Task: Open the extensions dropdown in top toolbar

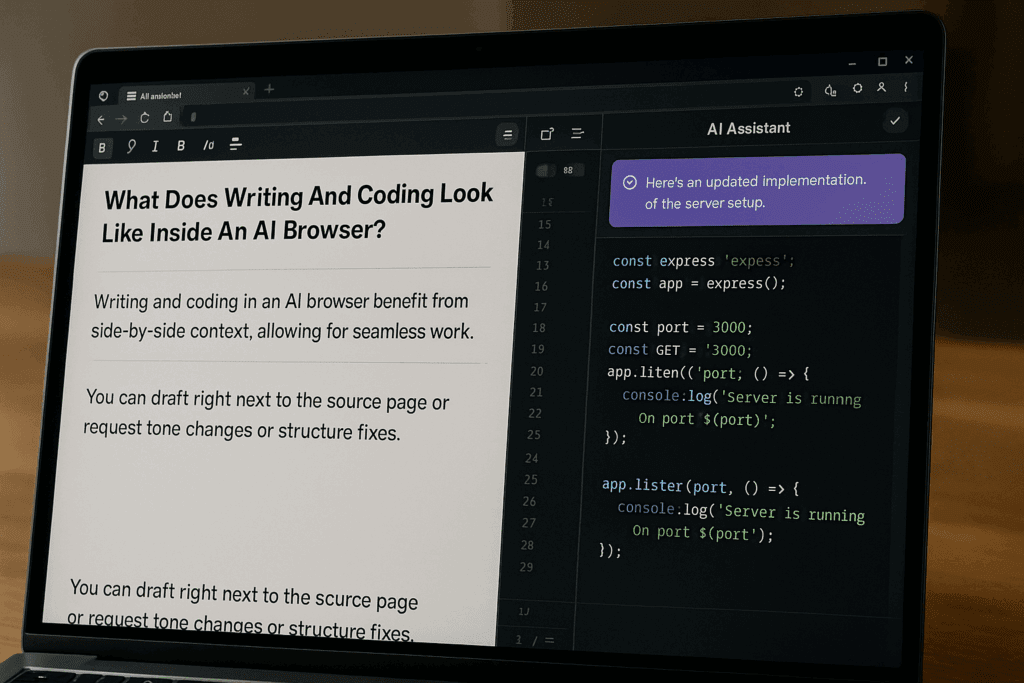Action: [830, 90]
